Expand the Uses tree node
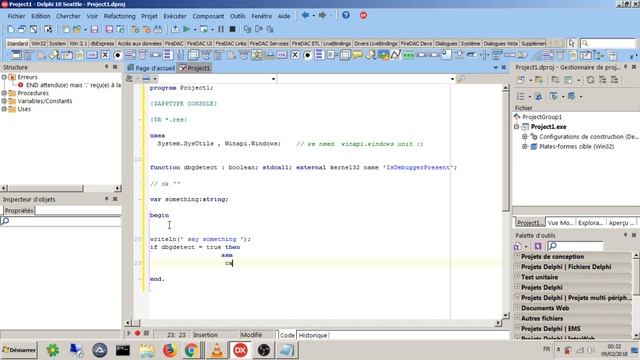 point(4,109)
